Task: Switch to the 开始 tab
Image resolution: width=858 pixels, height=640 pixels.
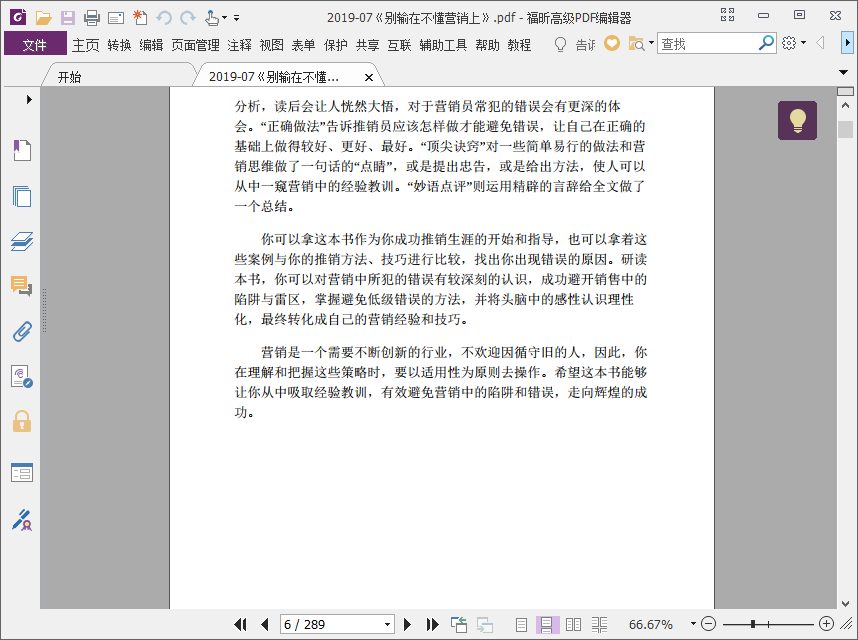Action: [x=70, y=77]
